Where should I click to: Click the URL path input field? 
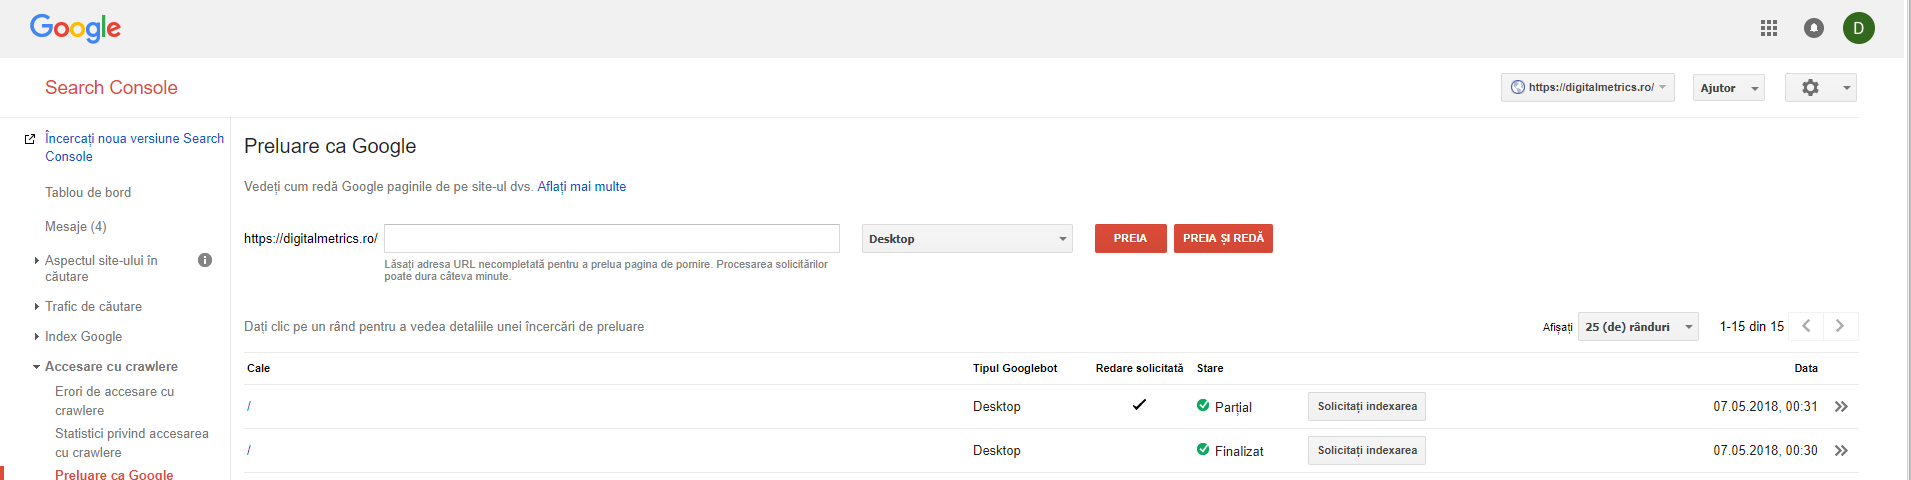click(x=611, y=239)
